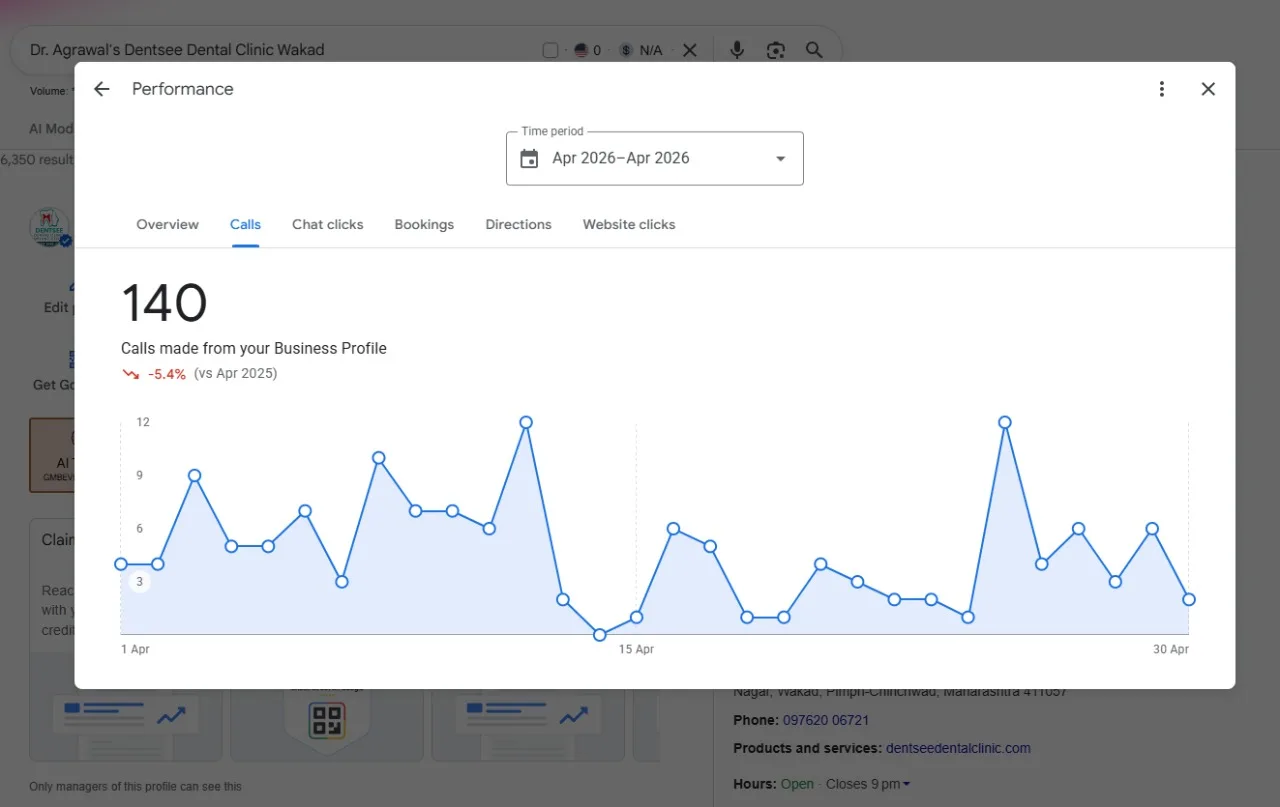Open the dentseedentalclinic.com link
1280x807 pixels.
point(958,748)
